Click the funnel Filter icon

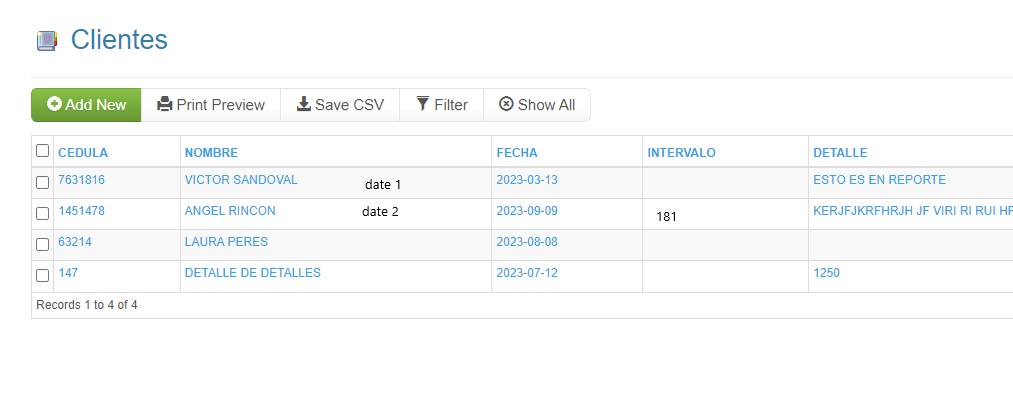click(x=423, y=104)
